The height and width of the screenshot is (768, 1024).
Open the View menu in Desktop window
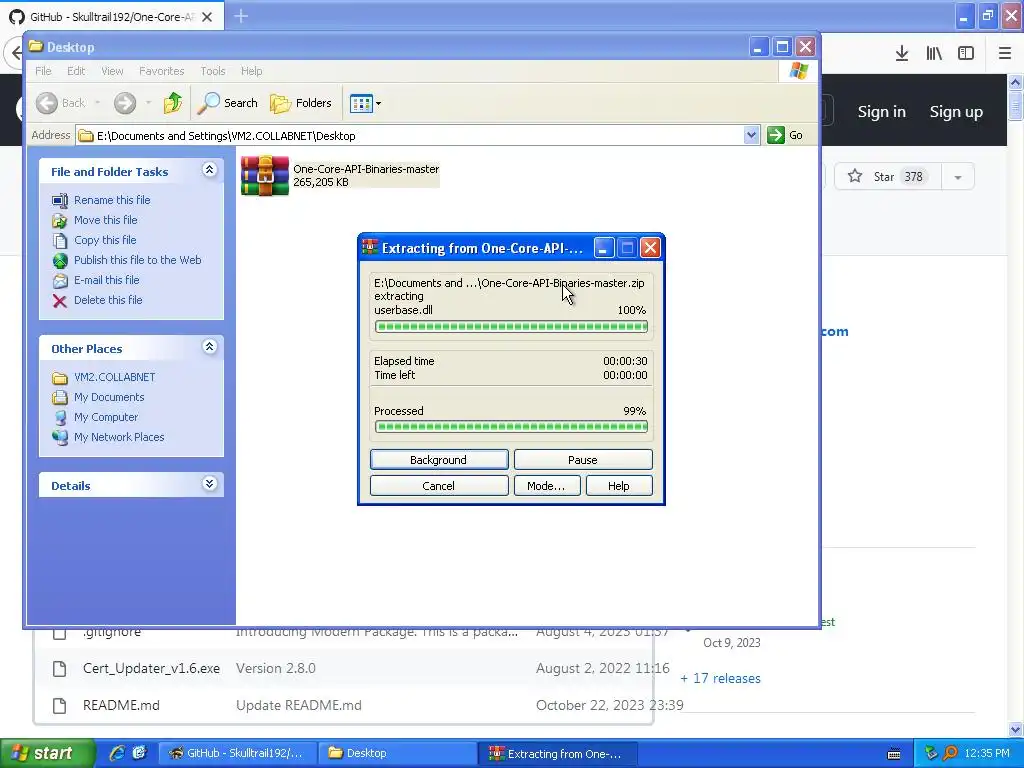tap(112, 71)
